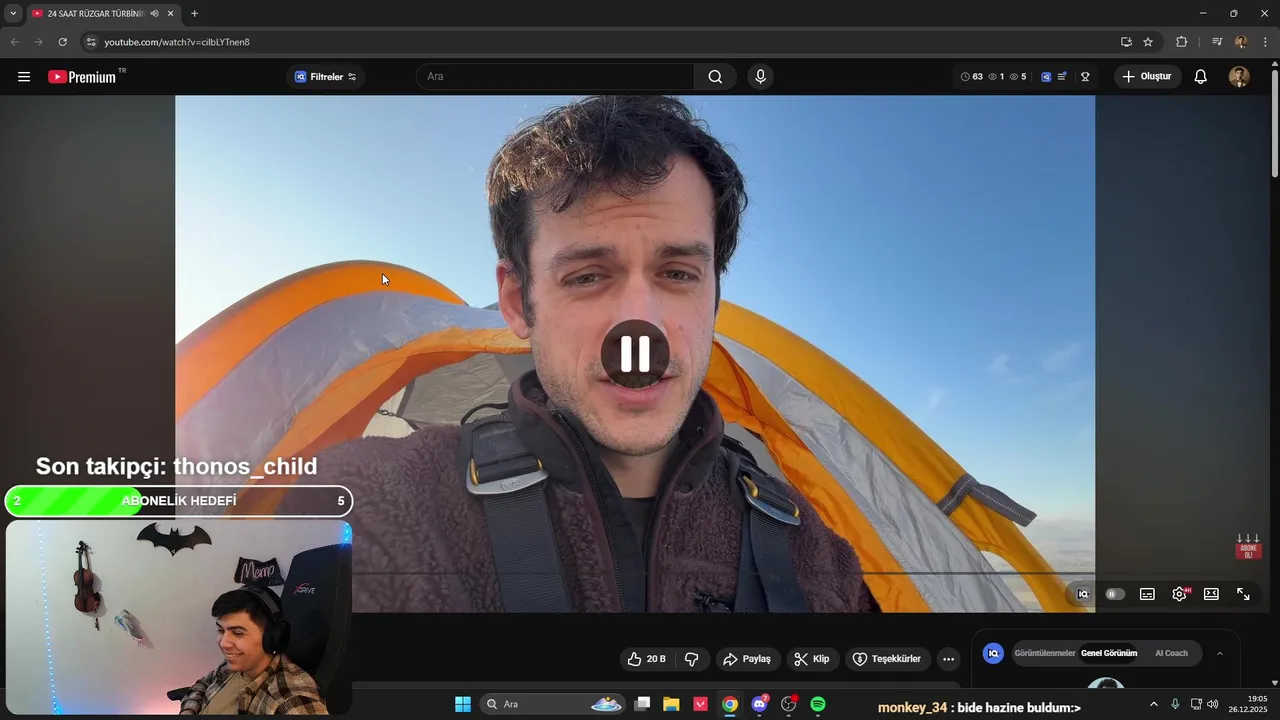Switch to the Görüntülenmeler tab
The height and width of the screenshot is (720, 1280).
click(1045, 653)
